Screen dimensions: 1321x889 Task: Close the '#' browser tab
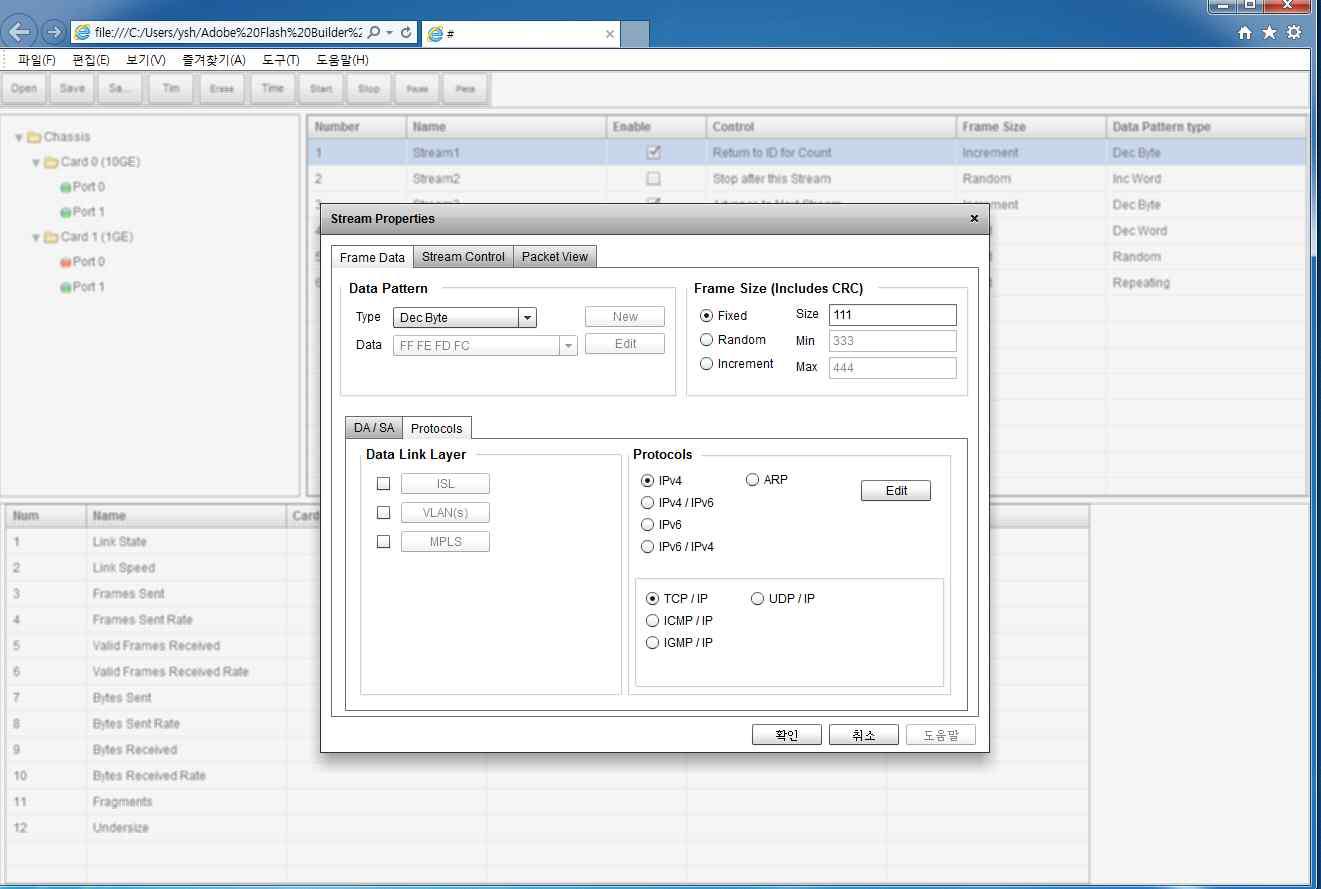[x=610, y=33]
